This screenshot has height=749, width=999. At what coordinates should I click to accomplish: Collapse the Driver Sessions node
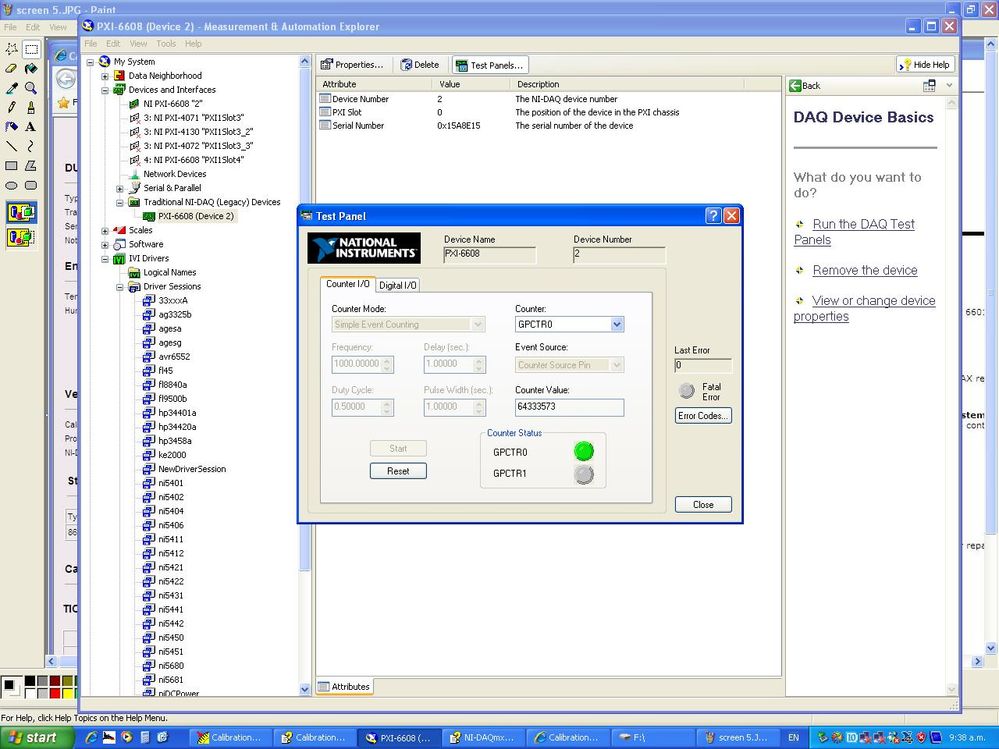[120, 287]
